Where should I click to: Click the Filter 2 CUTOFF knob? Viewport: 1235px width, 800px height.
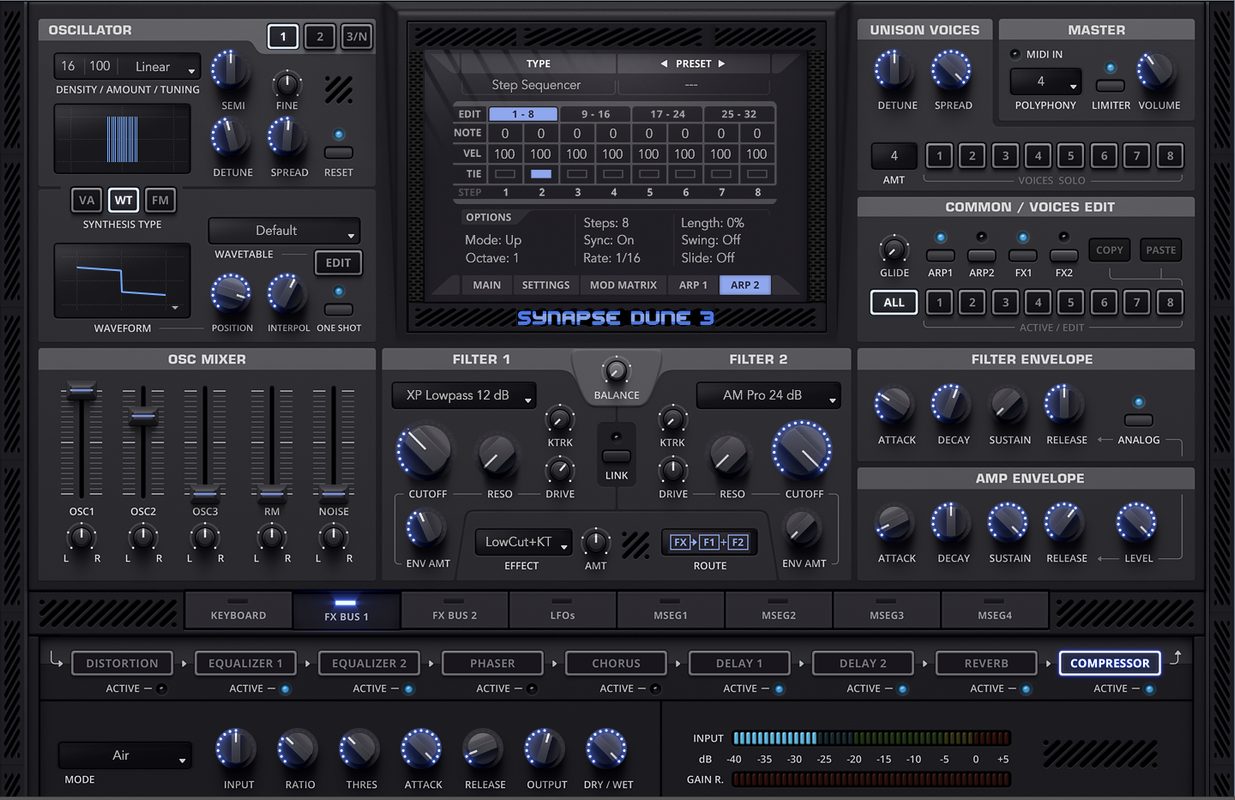point(802,452)
